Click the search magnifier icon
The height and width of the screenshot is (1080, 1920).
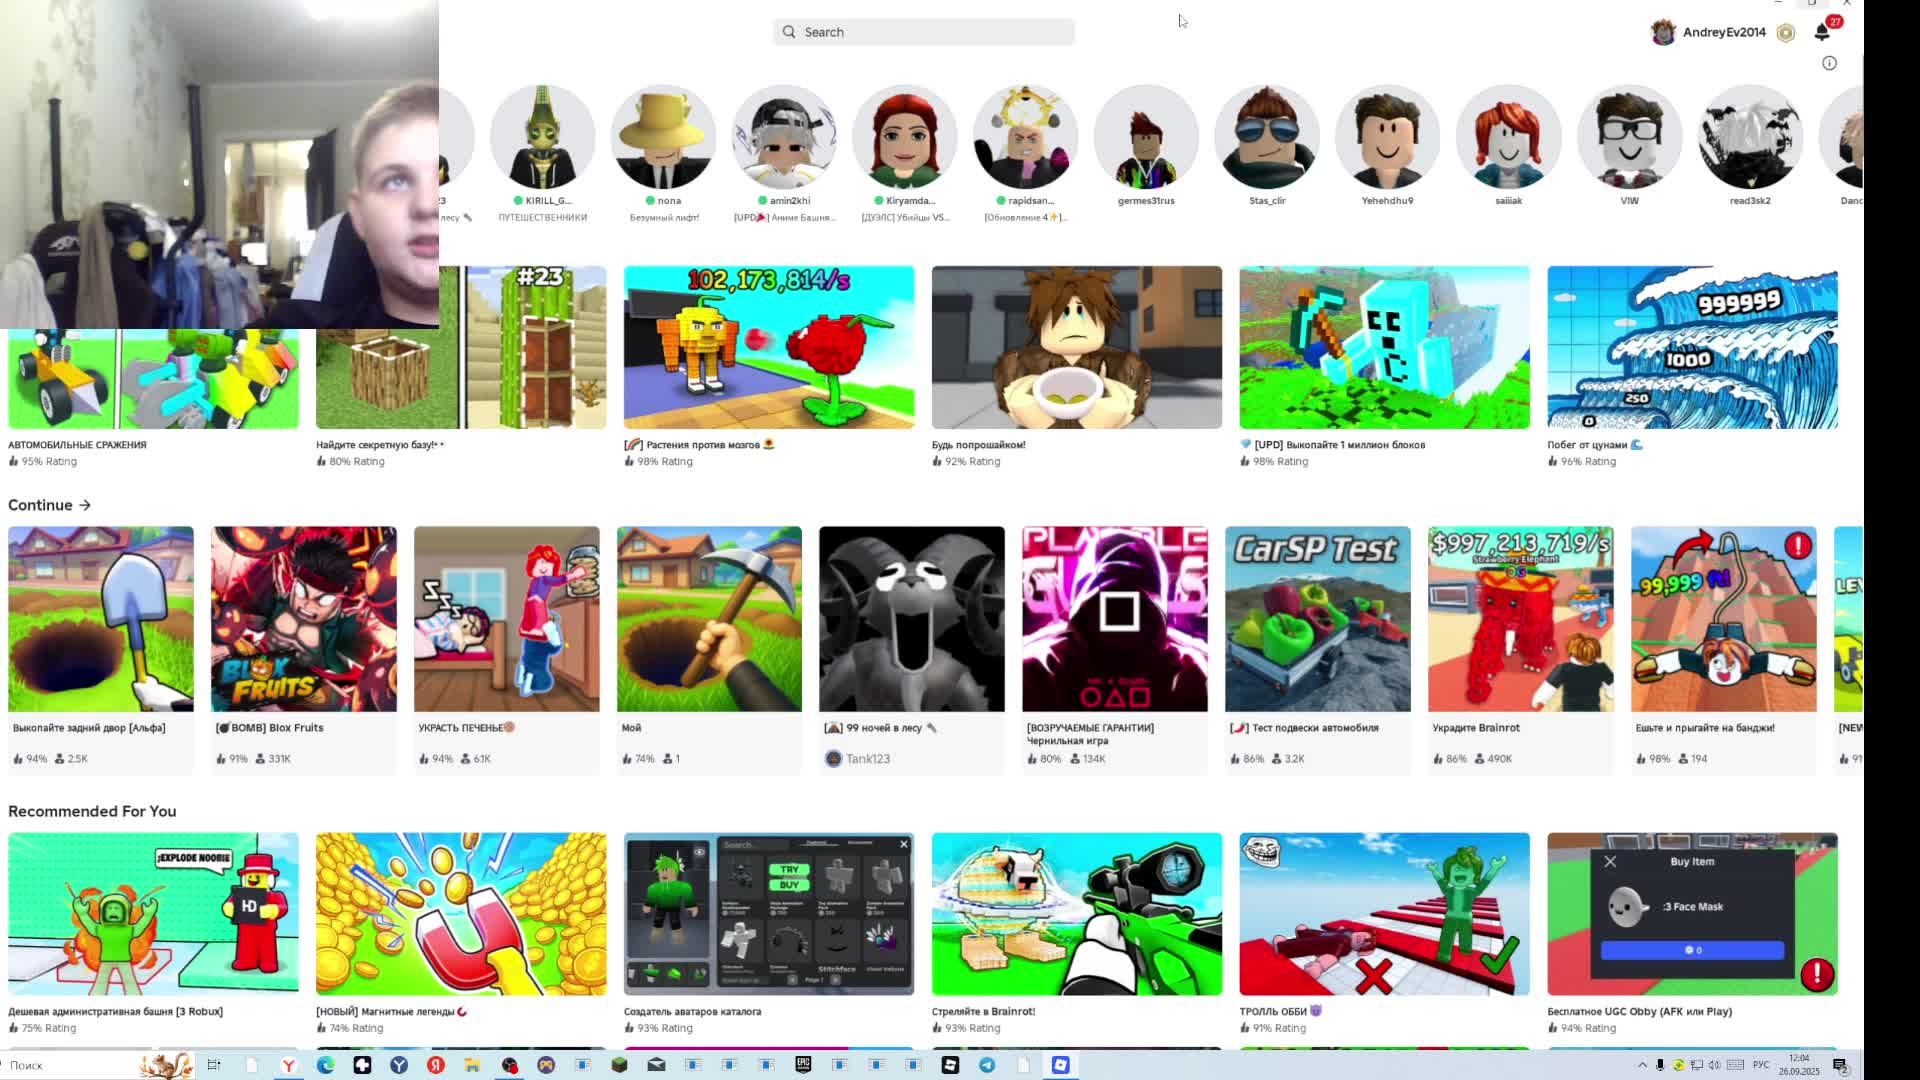point(789,32)
